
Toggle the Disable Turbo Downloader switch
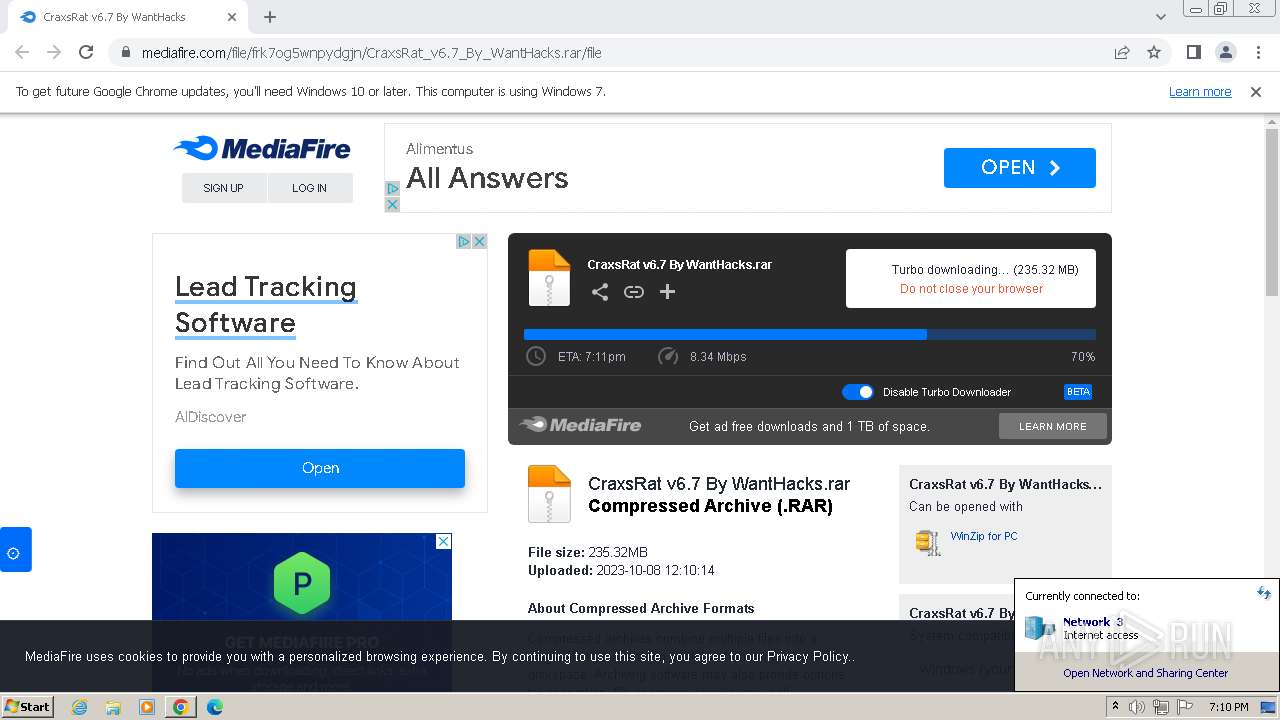pos(858,392)
